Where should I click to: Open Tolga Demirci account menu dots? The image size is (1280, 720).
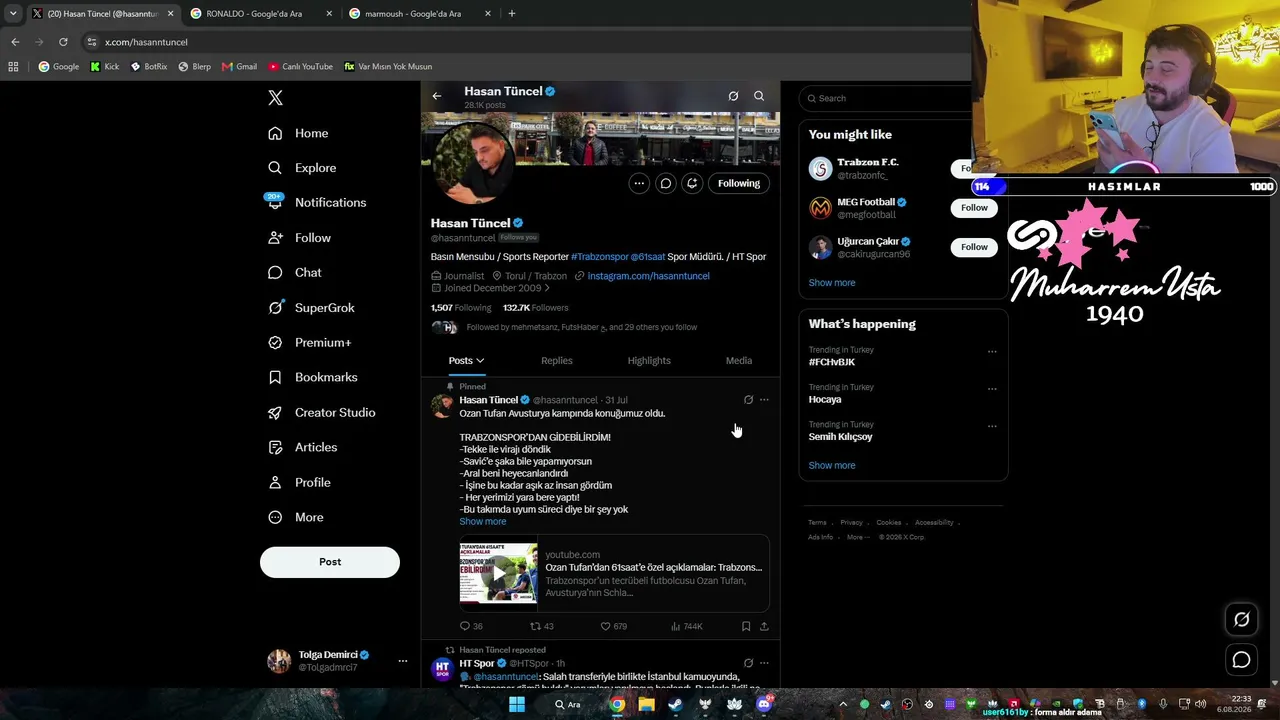click(403, 661)
